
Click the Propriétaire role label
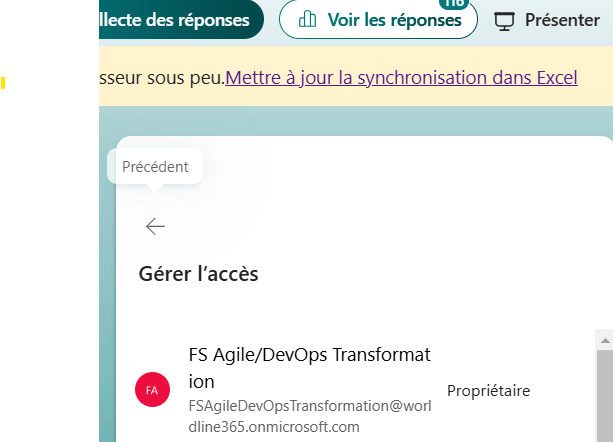point(488,391)
